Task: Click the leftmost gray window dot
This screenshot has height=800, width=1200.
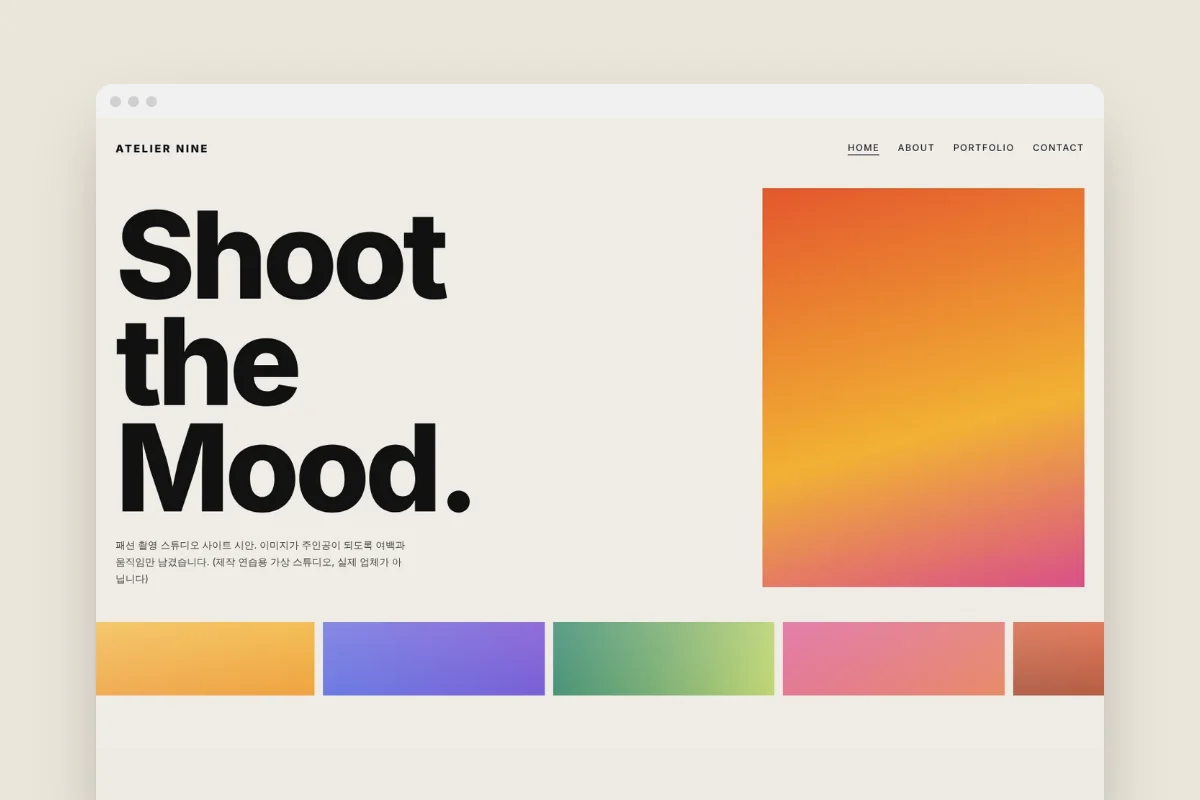Action: tap(115, 101)
